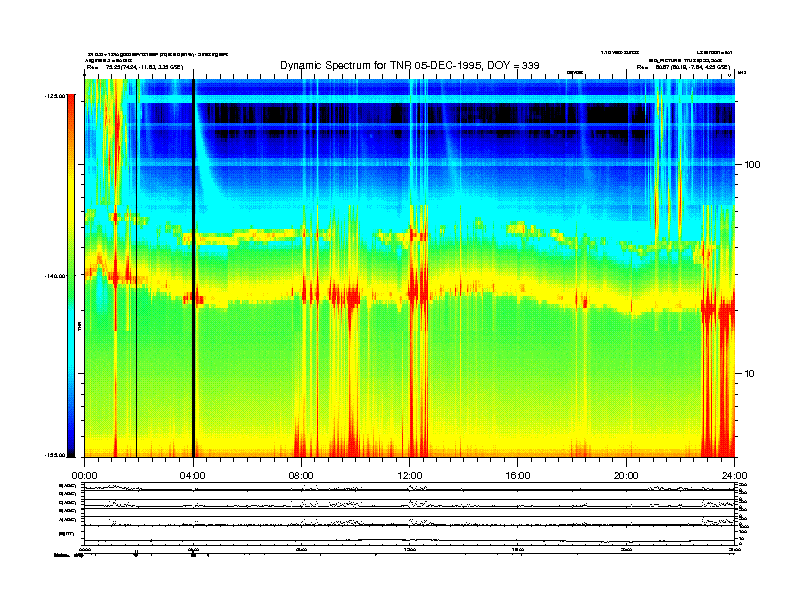The width and height of the screenshot is (792, 612).
Task: Click the square marker under 04:00 on bottom strip
Action: [x=193, y=555]
